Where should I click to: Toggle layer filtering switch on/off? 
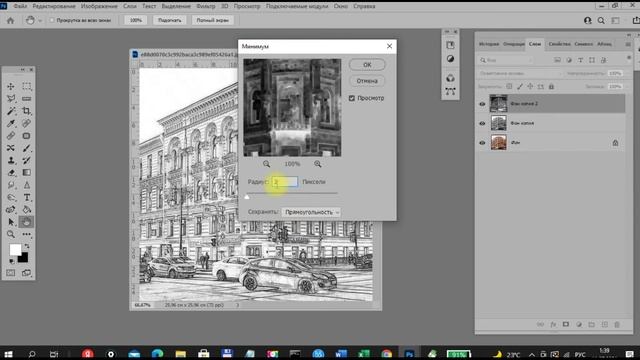(629, 58)
